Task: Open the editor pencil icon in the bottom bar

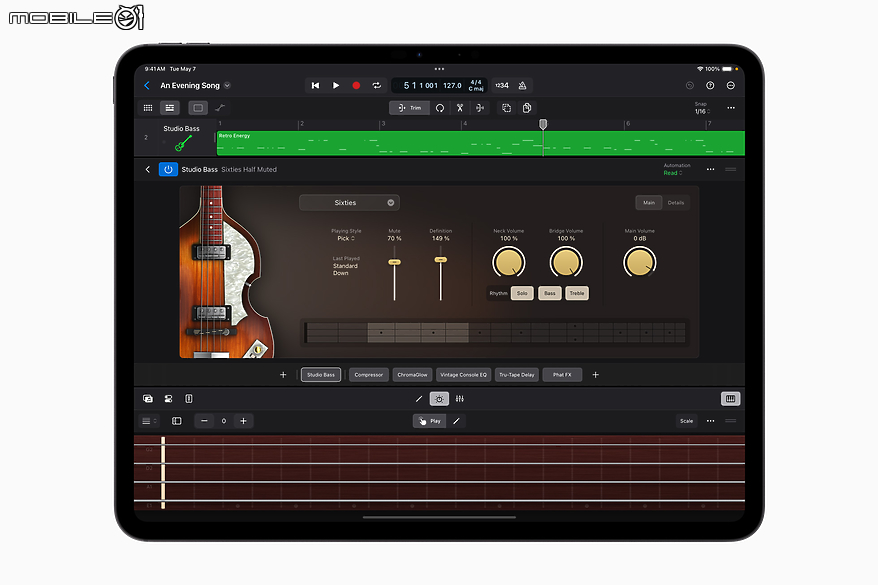Action: click(x=419, y=399)
